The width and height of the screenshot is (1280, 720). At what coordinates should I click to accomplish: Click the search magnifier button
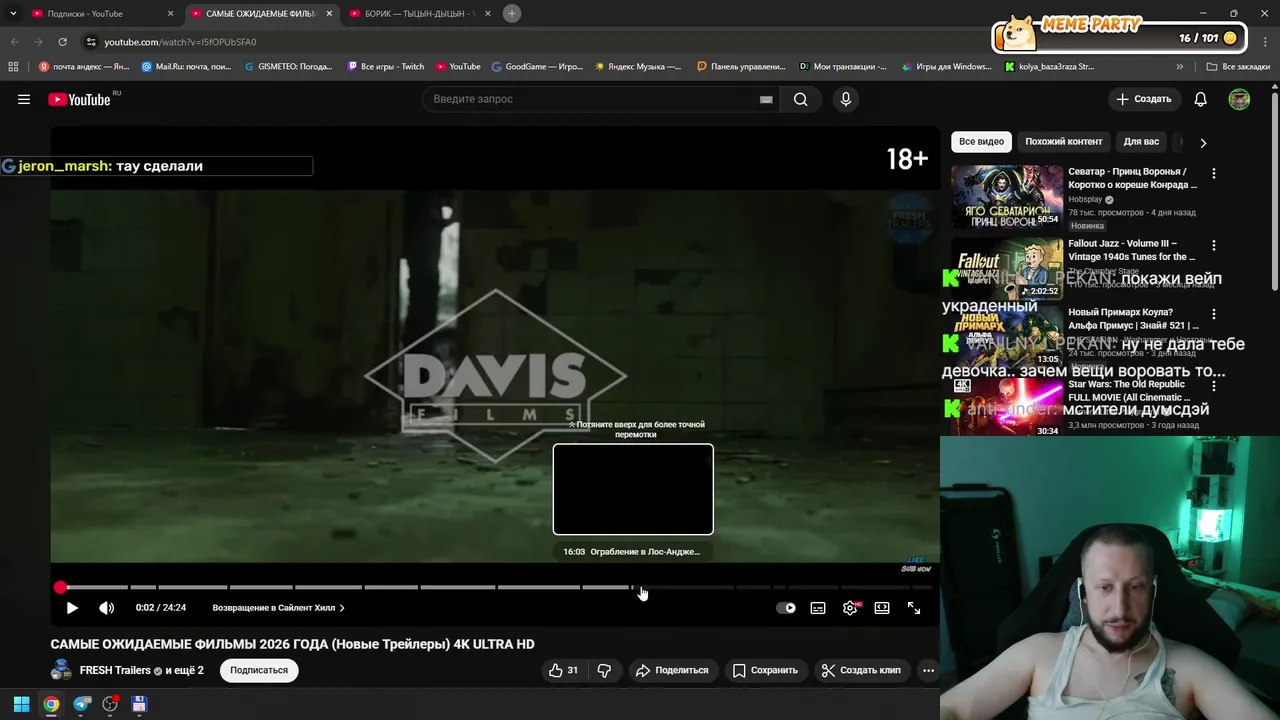click(800, 99)
